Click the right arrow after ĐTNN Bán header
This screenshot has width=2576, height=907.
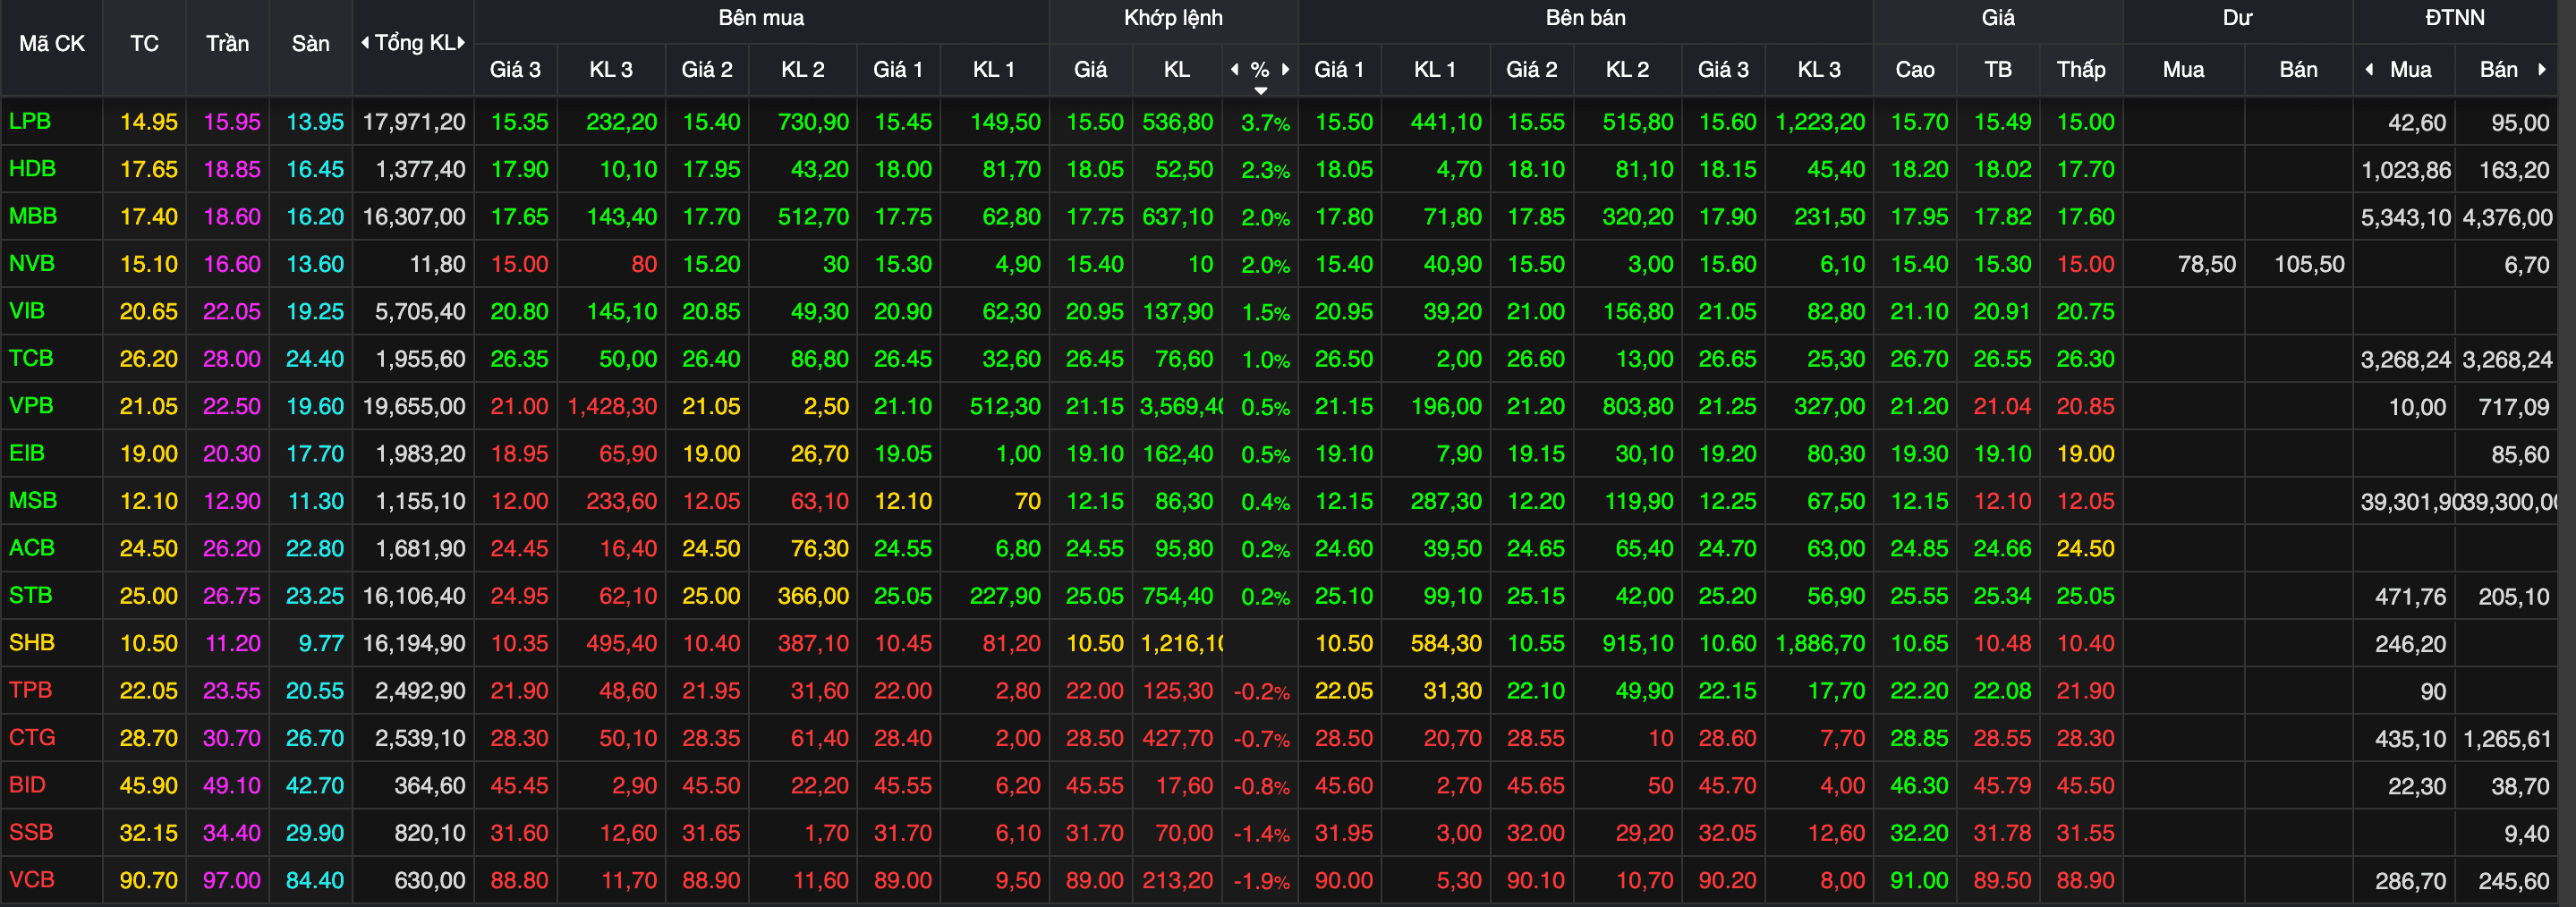[x=2541, y=69]
